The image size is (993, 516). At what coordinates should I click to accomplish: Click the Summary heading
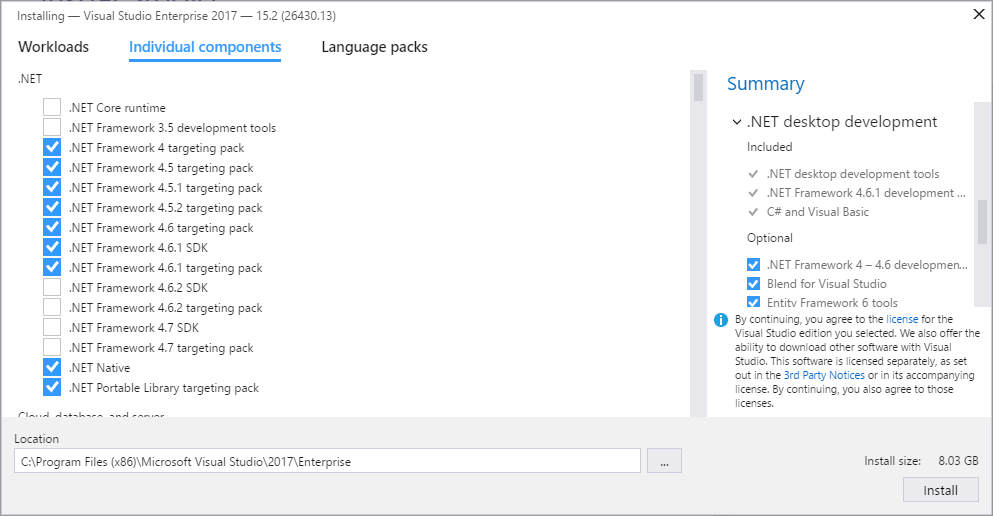765,84
